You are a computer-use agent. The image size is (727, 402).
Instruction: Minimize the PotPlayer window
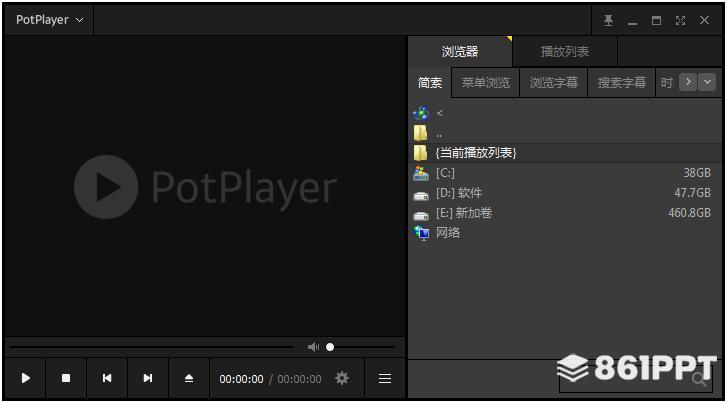point(632,21)
